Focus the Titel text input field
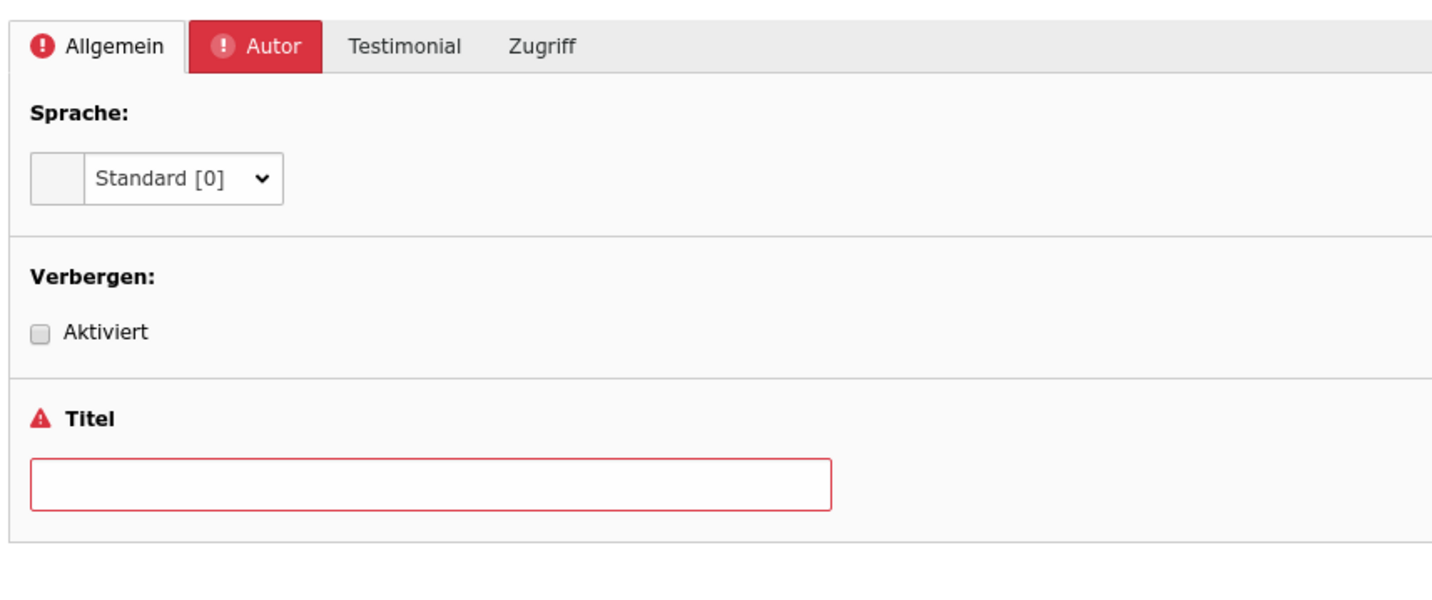Screen dimensions: 1432x600 [430, 485]
